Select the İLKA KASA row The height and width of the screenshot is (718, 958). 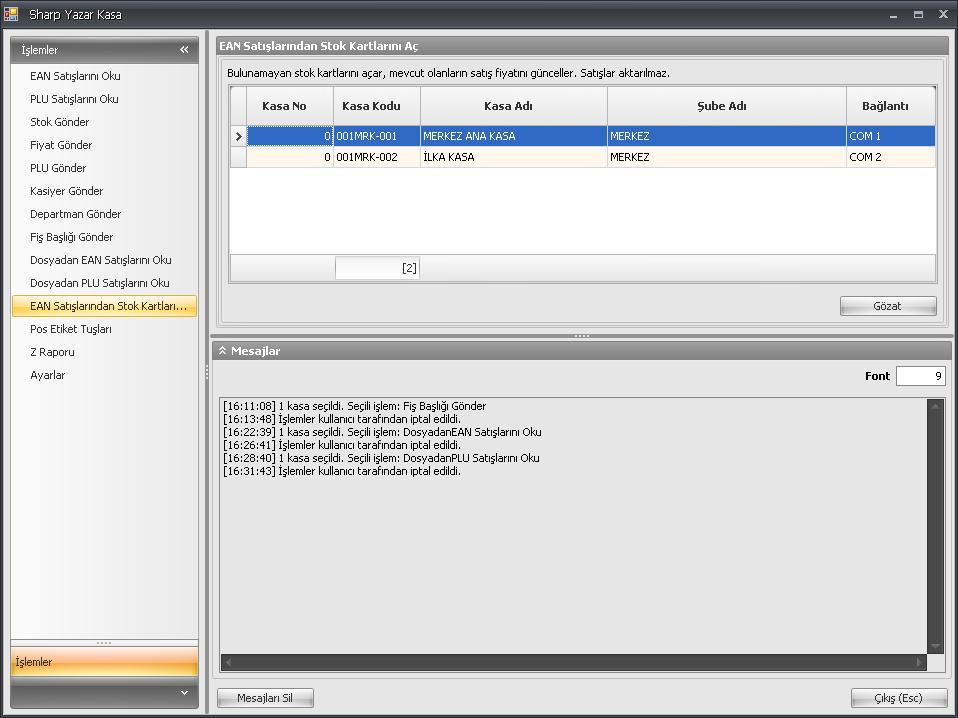(x=583, y=157)
